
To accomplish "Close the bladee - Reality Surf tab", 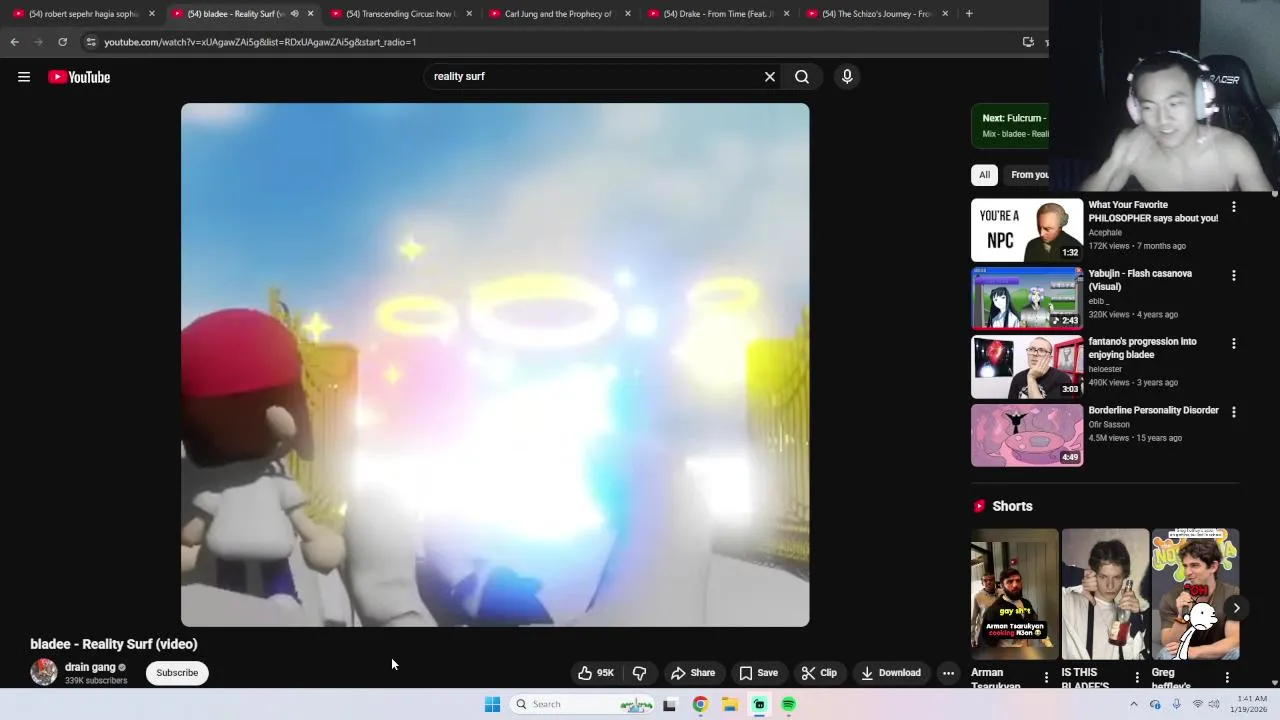I will [x=310, y=14].
